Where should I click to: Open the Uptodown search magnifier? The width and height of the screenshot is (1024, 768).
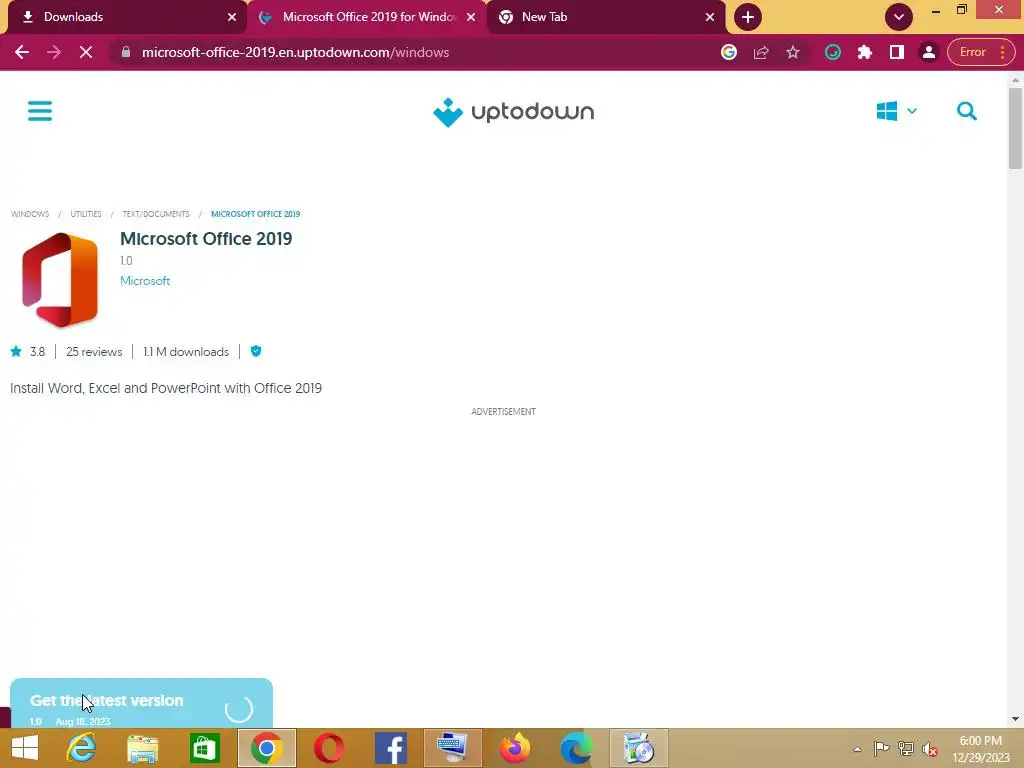click(x=967, y=111)
